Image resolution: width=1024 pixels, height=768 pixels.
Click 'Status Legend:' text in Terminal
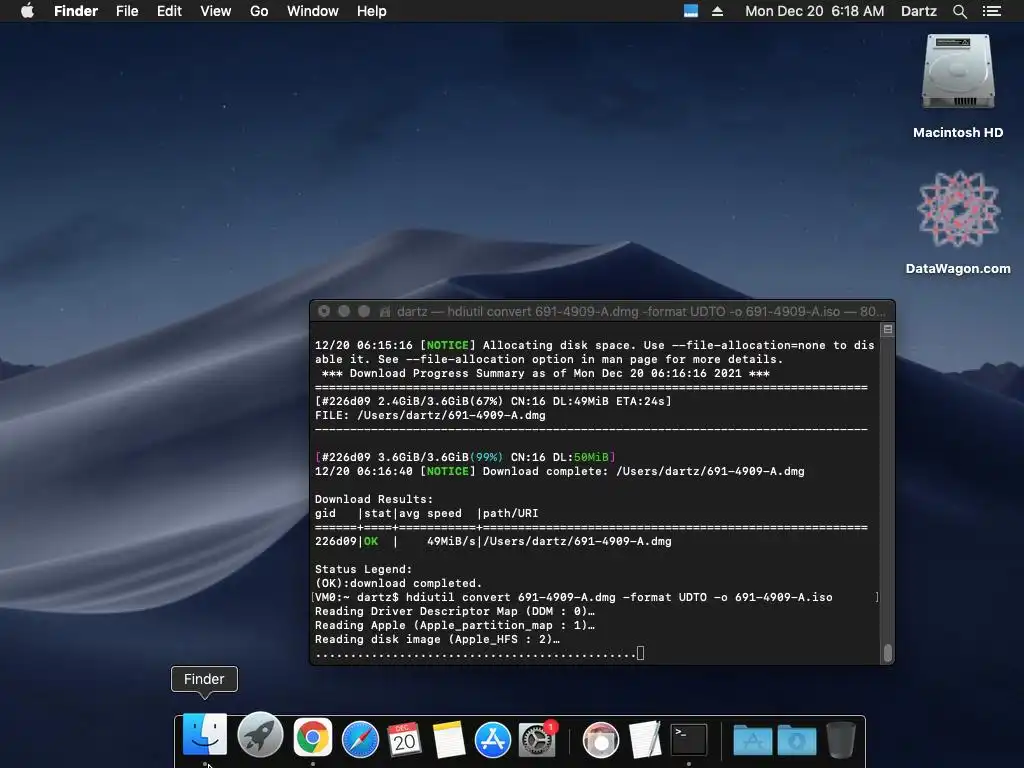(363, 569)
